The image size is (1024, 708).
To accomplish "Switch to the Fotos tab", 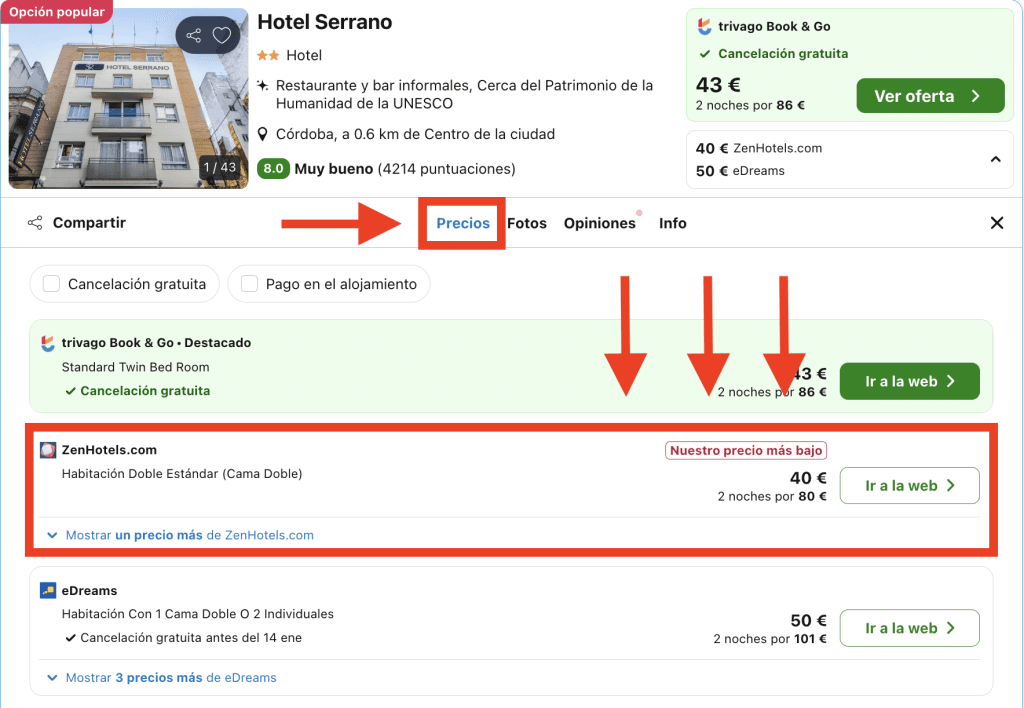I will click(x=527, y=223).
